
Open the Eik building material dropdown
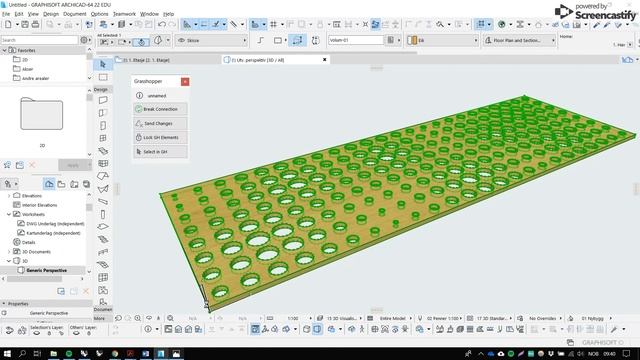coord(443,40)
